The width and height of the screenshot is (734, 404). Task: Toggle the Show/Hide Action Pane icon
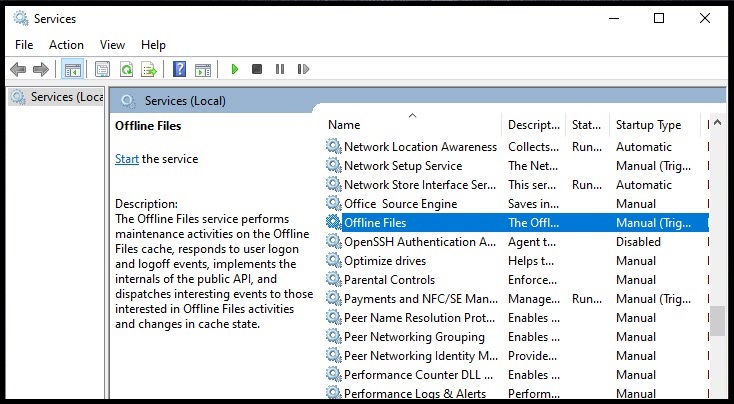(203, 70)
